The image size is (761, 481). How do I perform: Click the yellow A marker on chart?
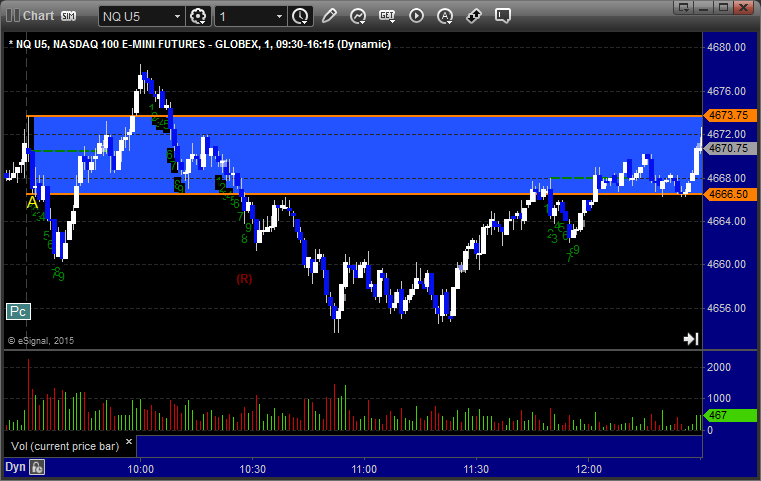tap(32, 202)
